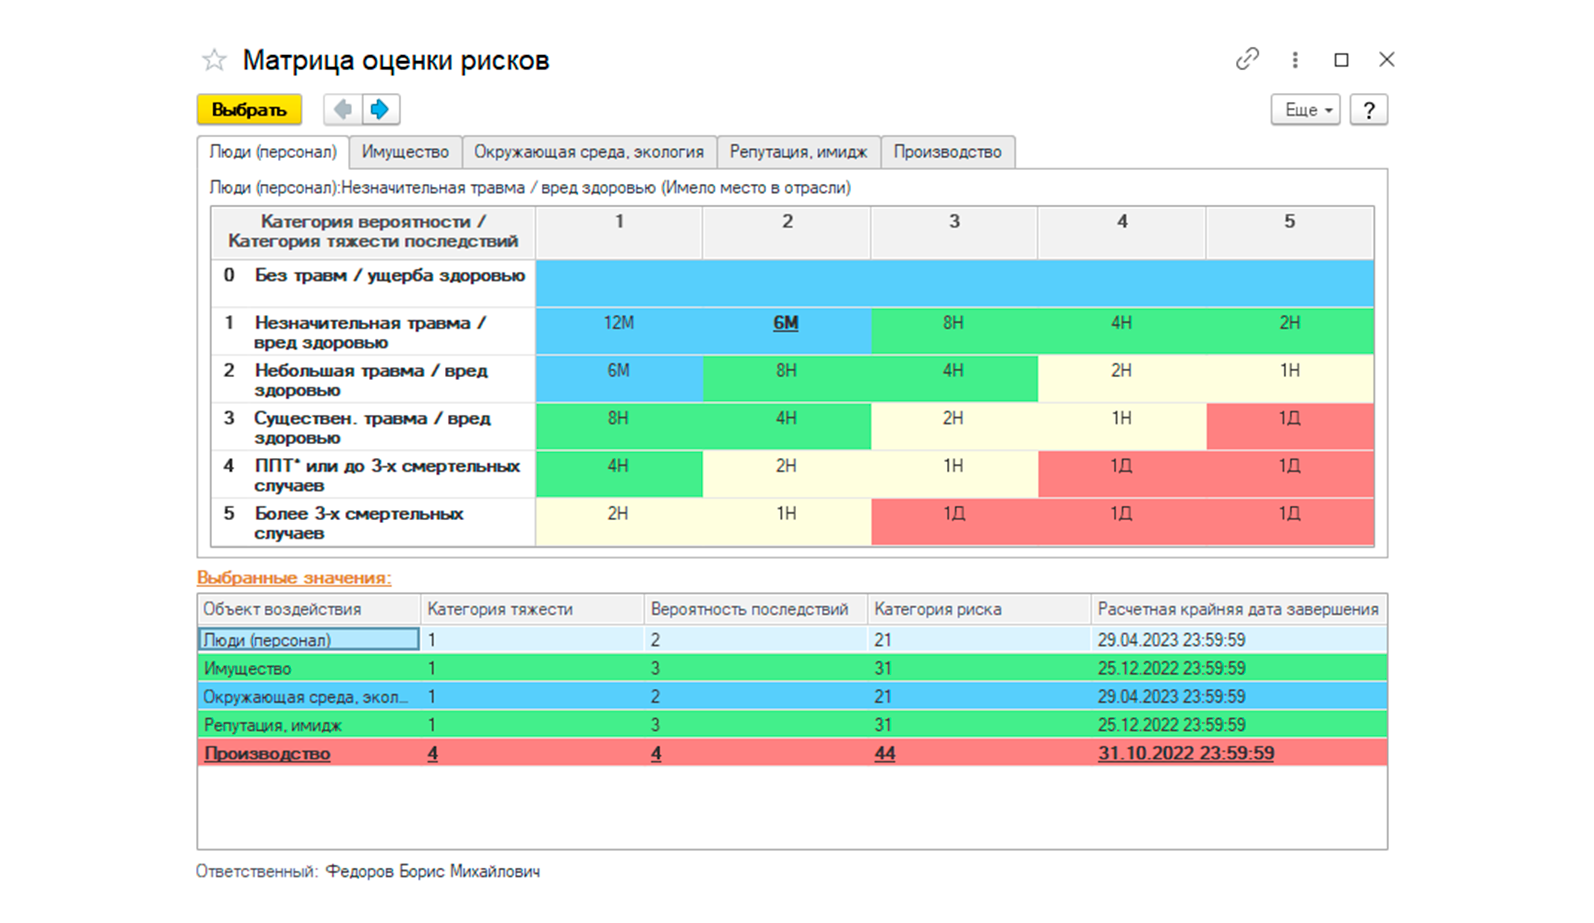This screenshot has height=923, width=1594.
Task: Go to the Репутация, имидж tab
Action: [x=798, y=152]
